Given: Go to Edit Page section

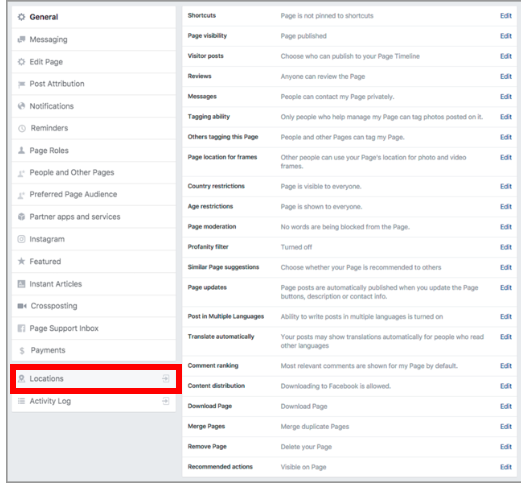Looking at the screenshot, I should pos(94,62).
